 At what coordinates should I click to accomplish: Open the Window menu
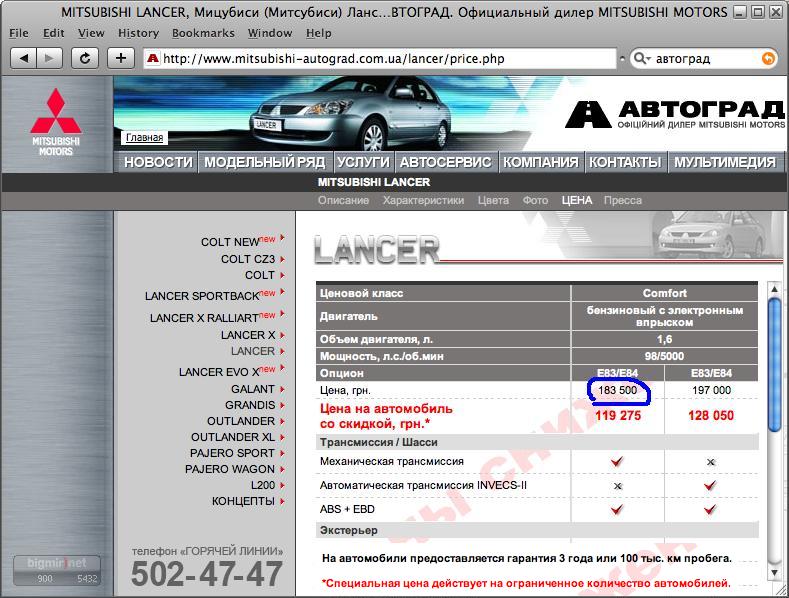[270, 33]
